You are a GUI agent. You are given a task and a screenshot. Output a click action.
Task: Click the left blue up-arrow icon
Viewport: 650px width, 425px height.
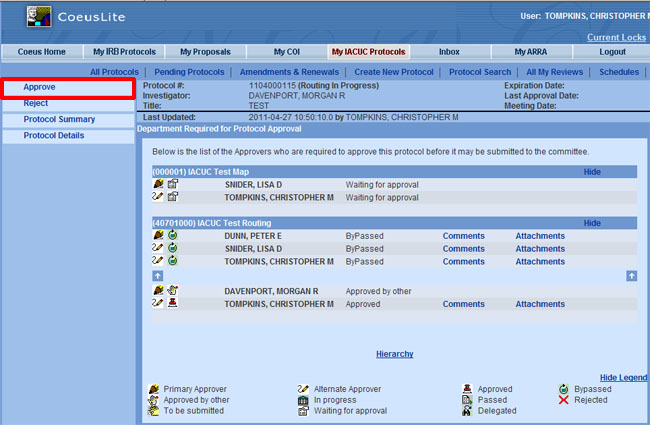pyautogui.click(x=157, y=275)
